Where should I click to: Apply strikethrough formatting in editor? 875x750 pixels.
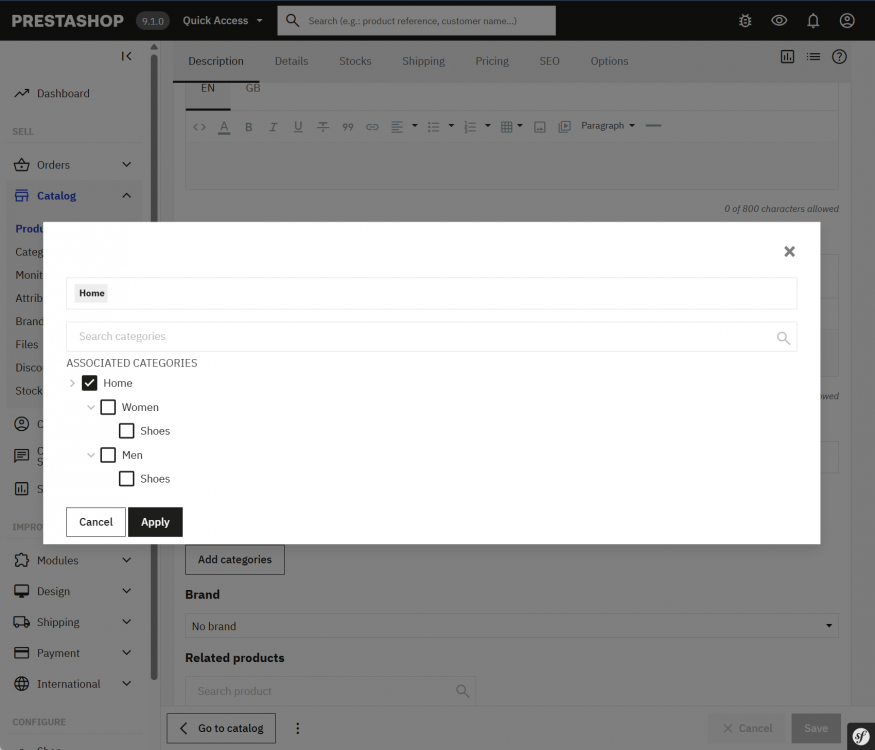323,127
